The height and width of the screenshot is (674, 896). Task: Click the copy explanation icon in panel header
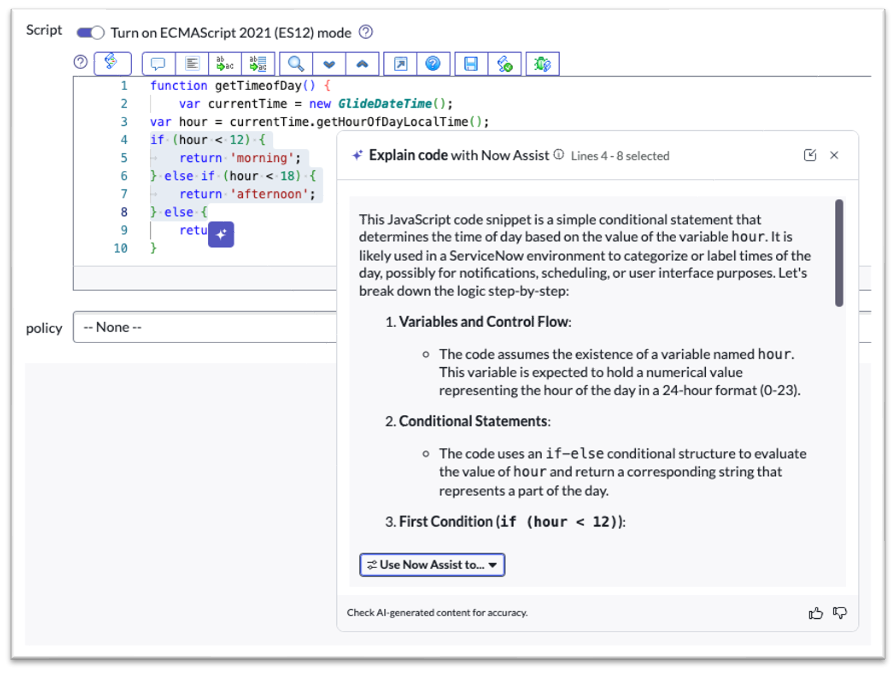[x=810, y=155]
